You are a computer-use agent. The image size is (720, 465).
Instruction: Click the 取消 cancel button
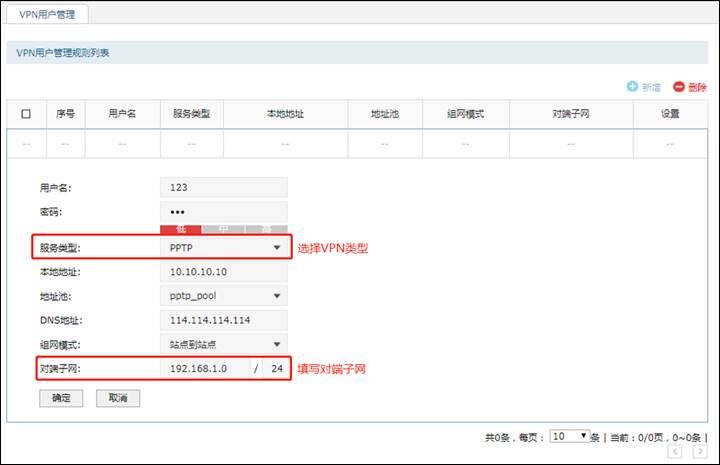click(118, 398)
